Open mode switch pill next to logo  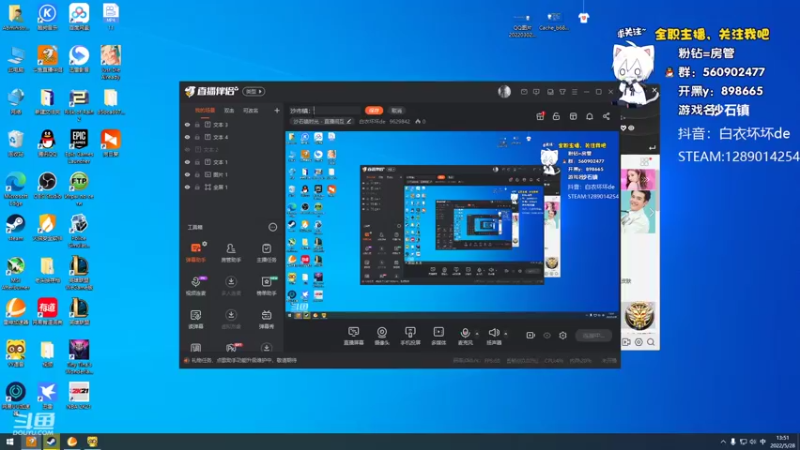pyautogui.click(x=254, y=92)
